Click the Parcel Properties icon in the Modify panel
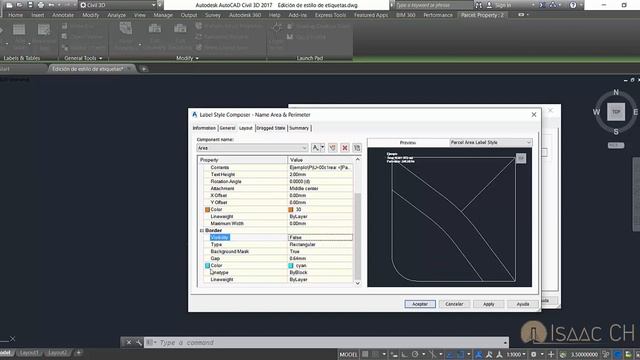The image size is (640, 360). pyautogui.click(x=126, y=29)
